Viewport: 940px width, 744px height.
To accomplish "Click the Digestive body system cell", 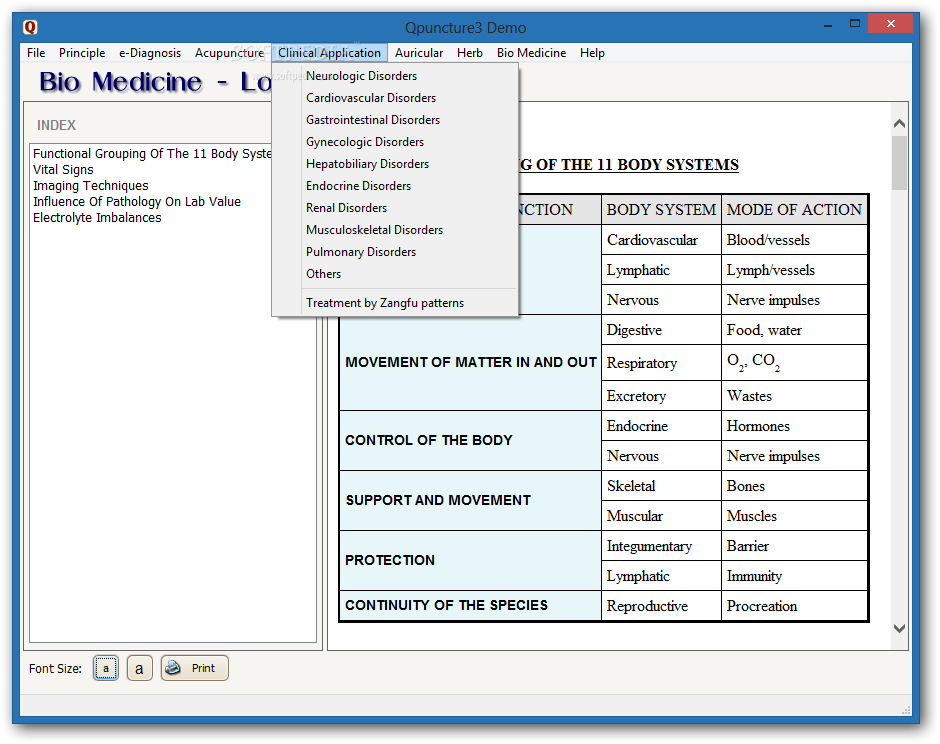I will click(x=661, y=330).
